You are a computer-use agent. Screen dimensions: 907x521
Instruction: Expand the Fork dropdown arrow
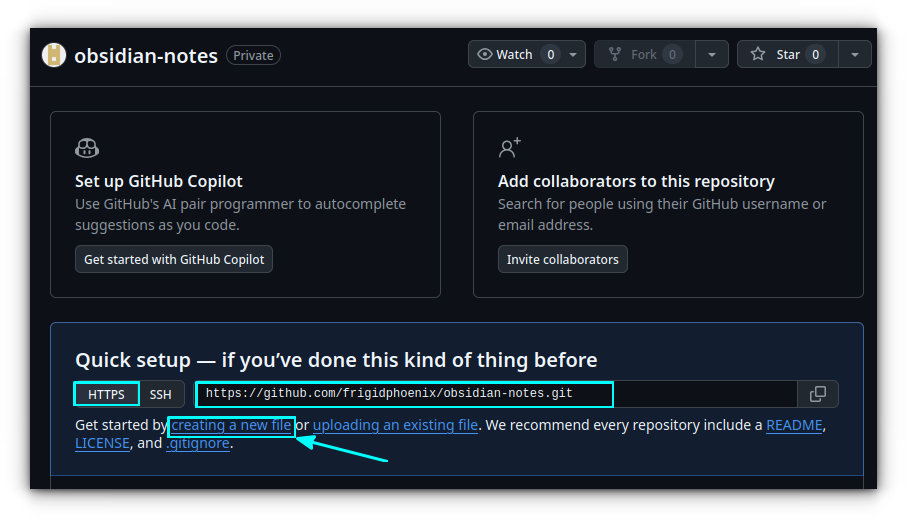pos(711,54)
